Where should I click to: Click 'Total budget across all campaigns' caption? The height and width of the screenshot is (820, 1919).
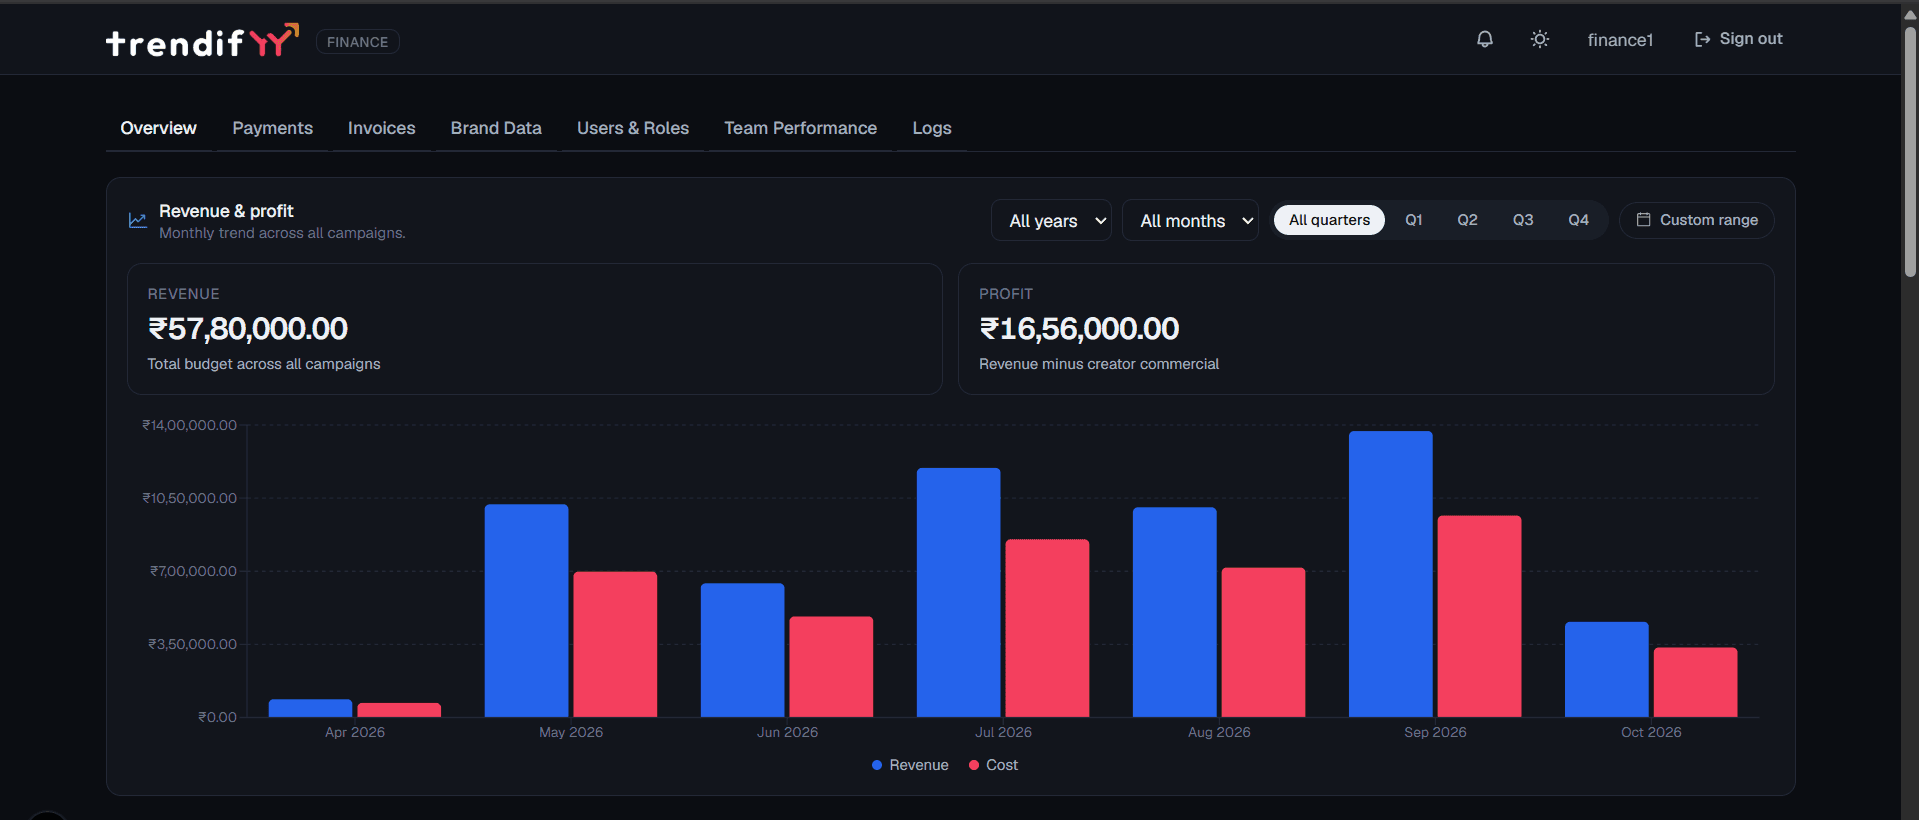click(264, 364)
